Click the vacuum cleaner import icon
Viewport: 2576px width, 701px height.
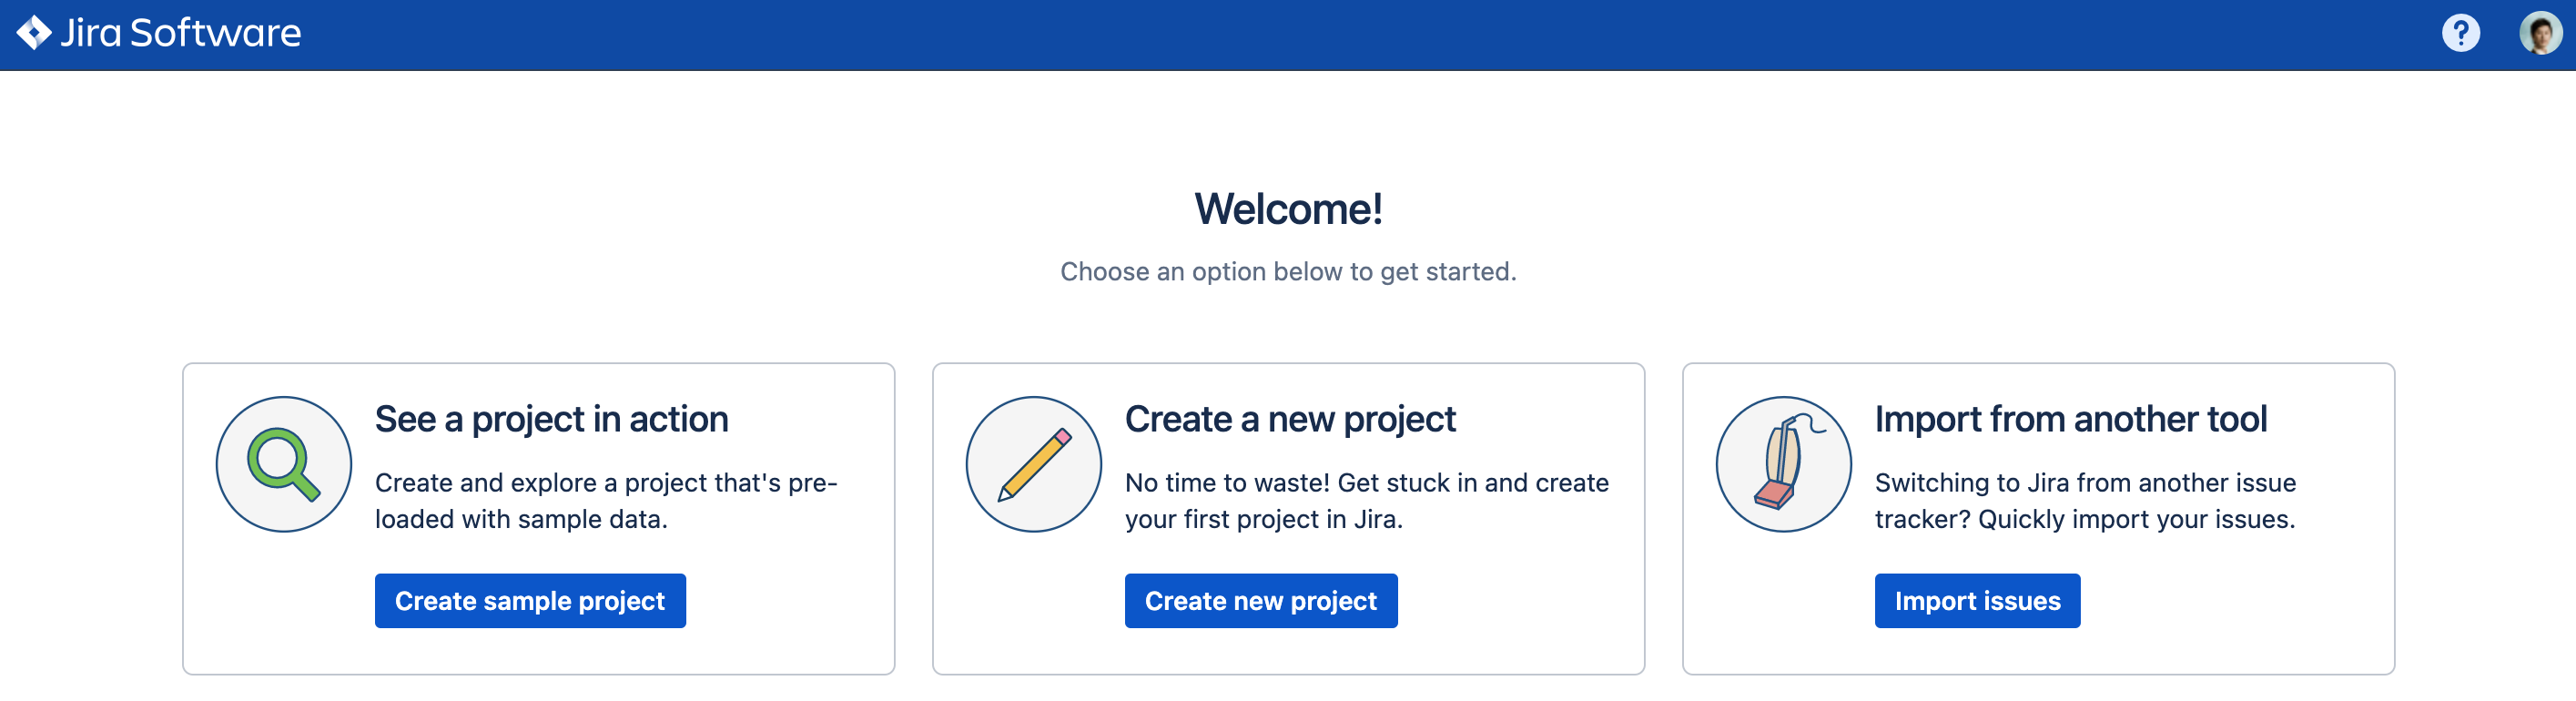1784,464
